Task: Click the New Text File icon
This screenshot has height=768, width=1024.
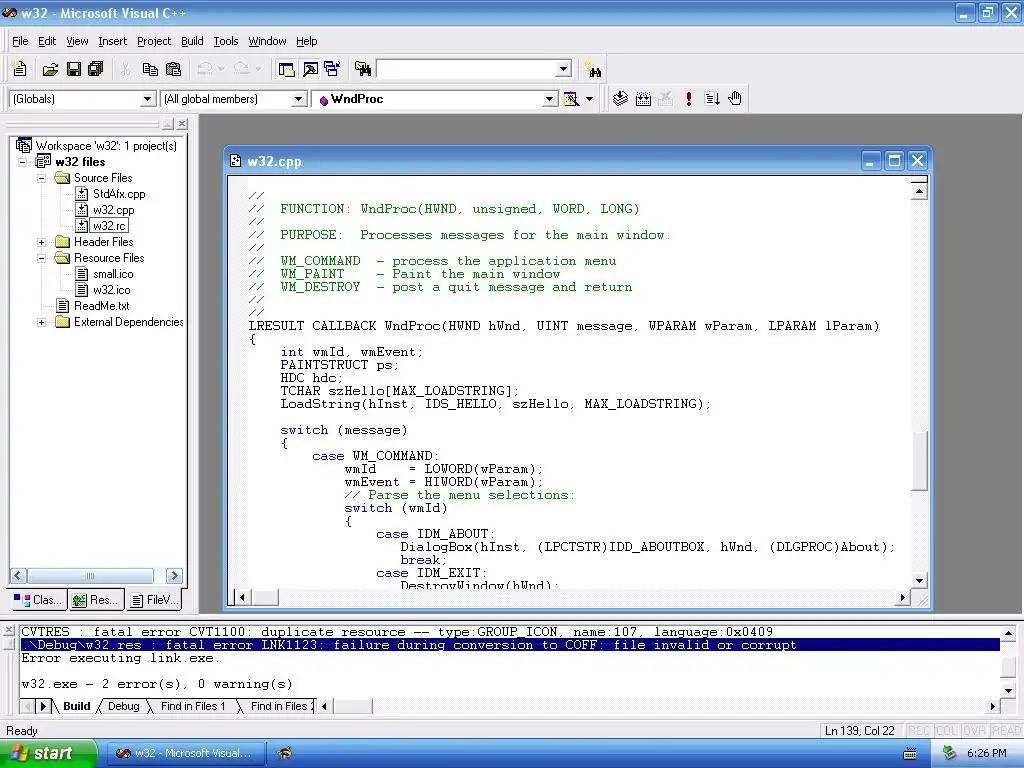Action: point(20,69)
